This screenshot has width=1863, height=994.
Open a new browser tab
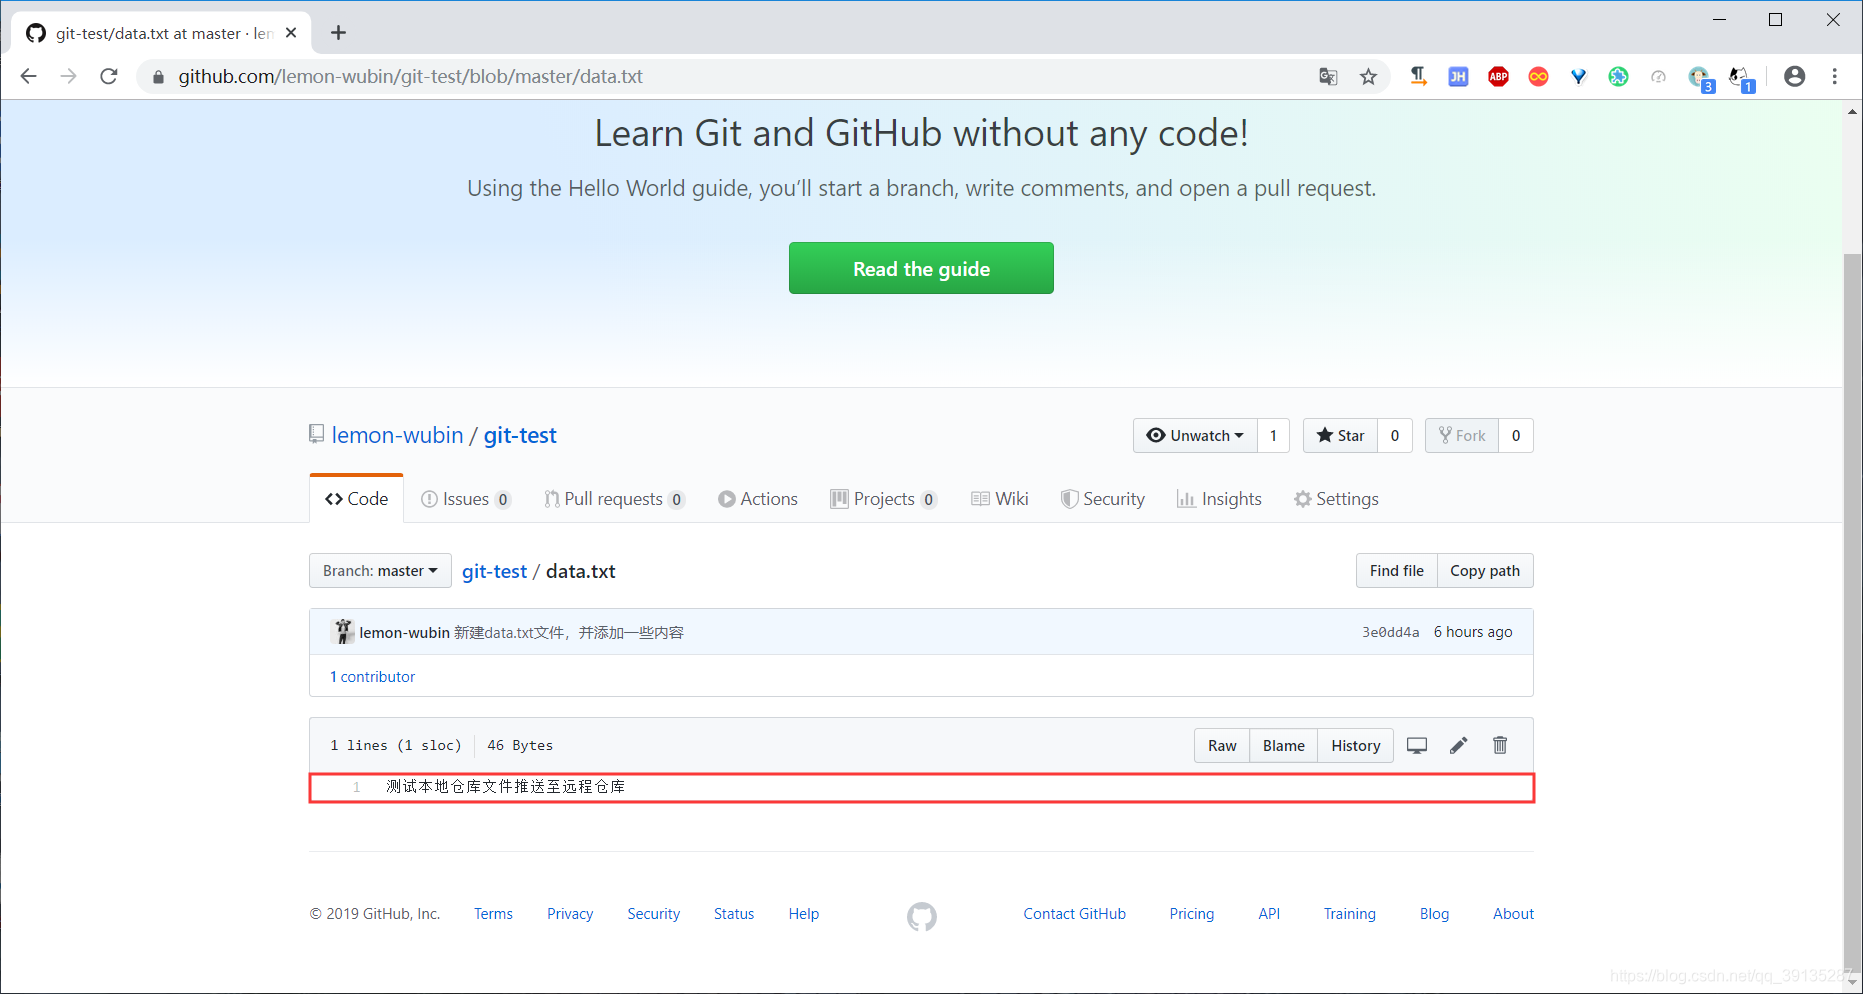coord(338,33)
